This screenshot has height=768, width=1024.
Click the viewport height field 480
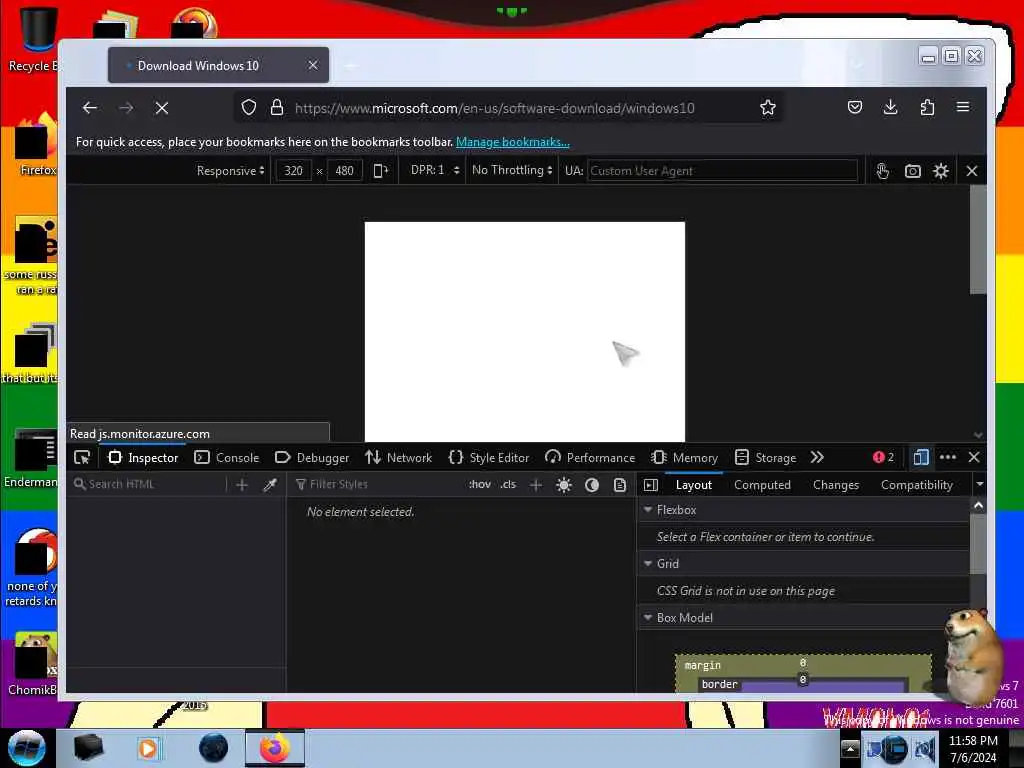(344, 170)
